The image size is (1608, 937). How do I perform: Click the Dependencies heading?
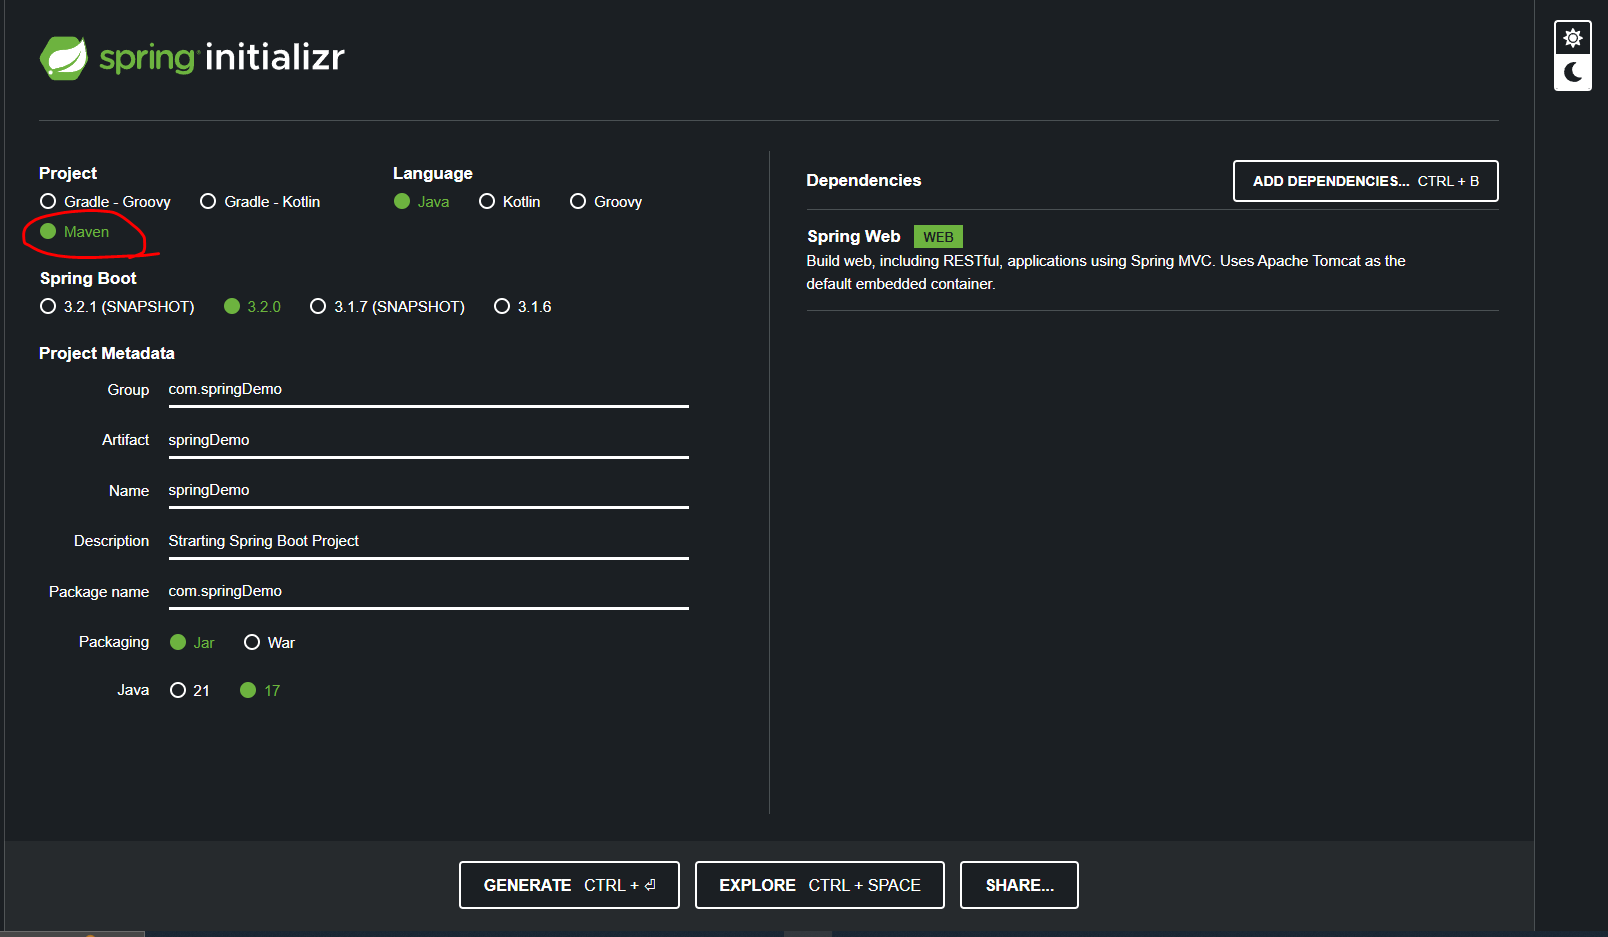click(x=864, y=181)
